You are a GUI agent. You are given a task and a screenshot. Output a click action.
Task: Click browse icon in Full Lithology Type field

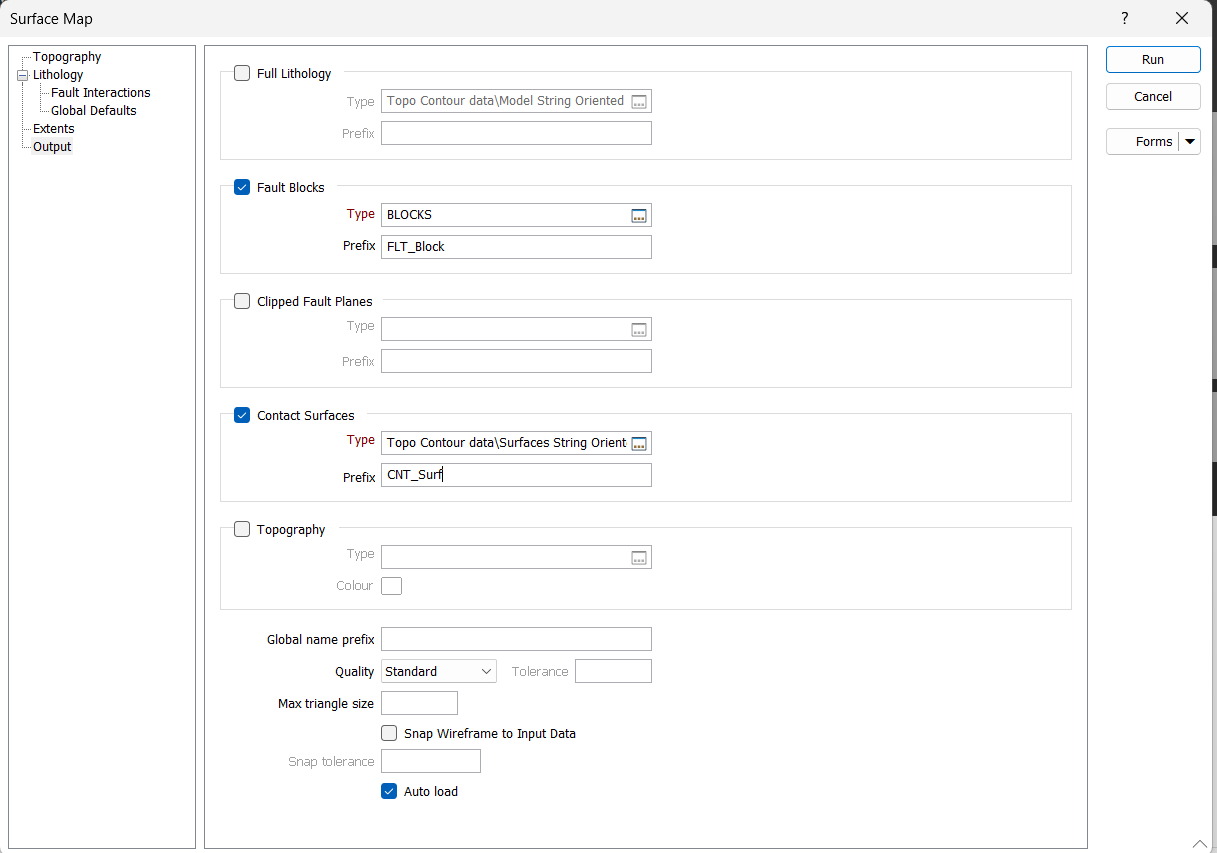639,101
